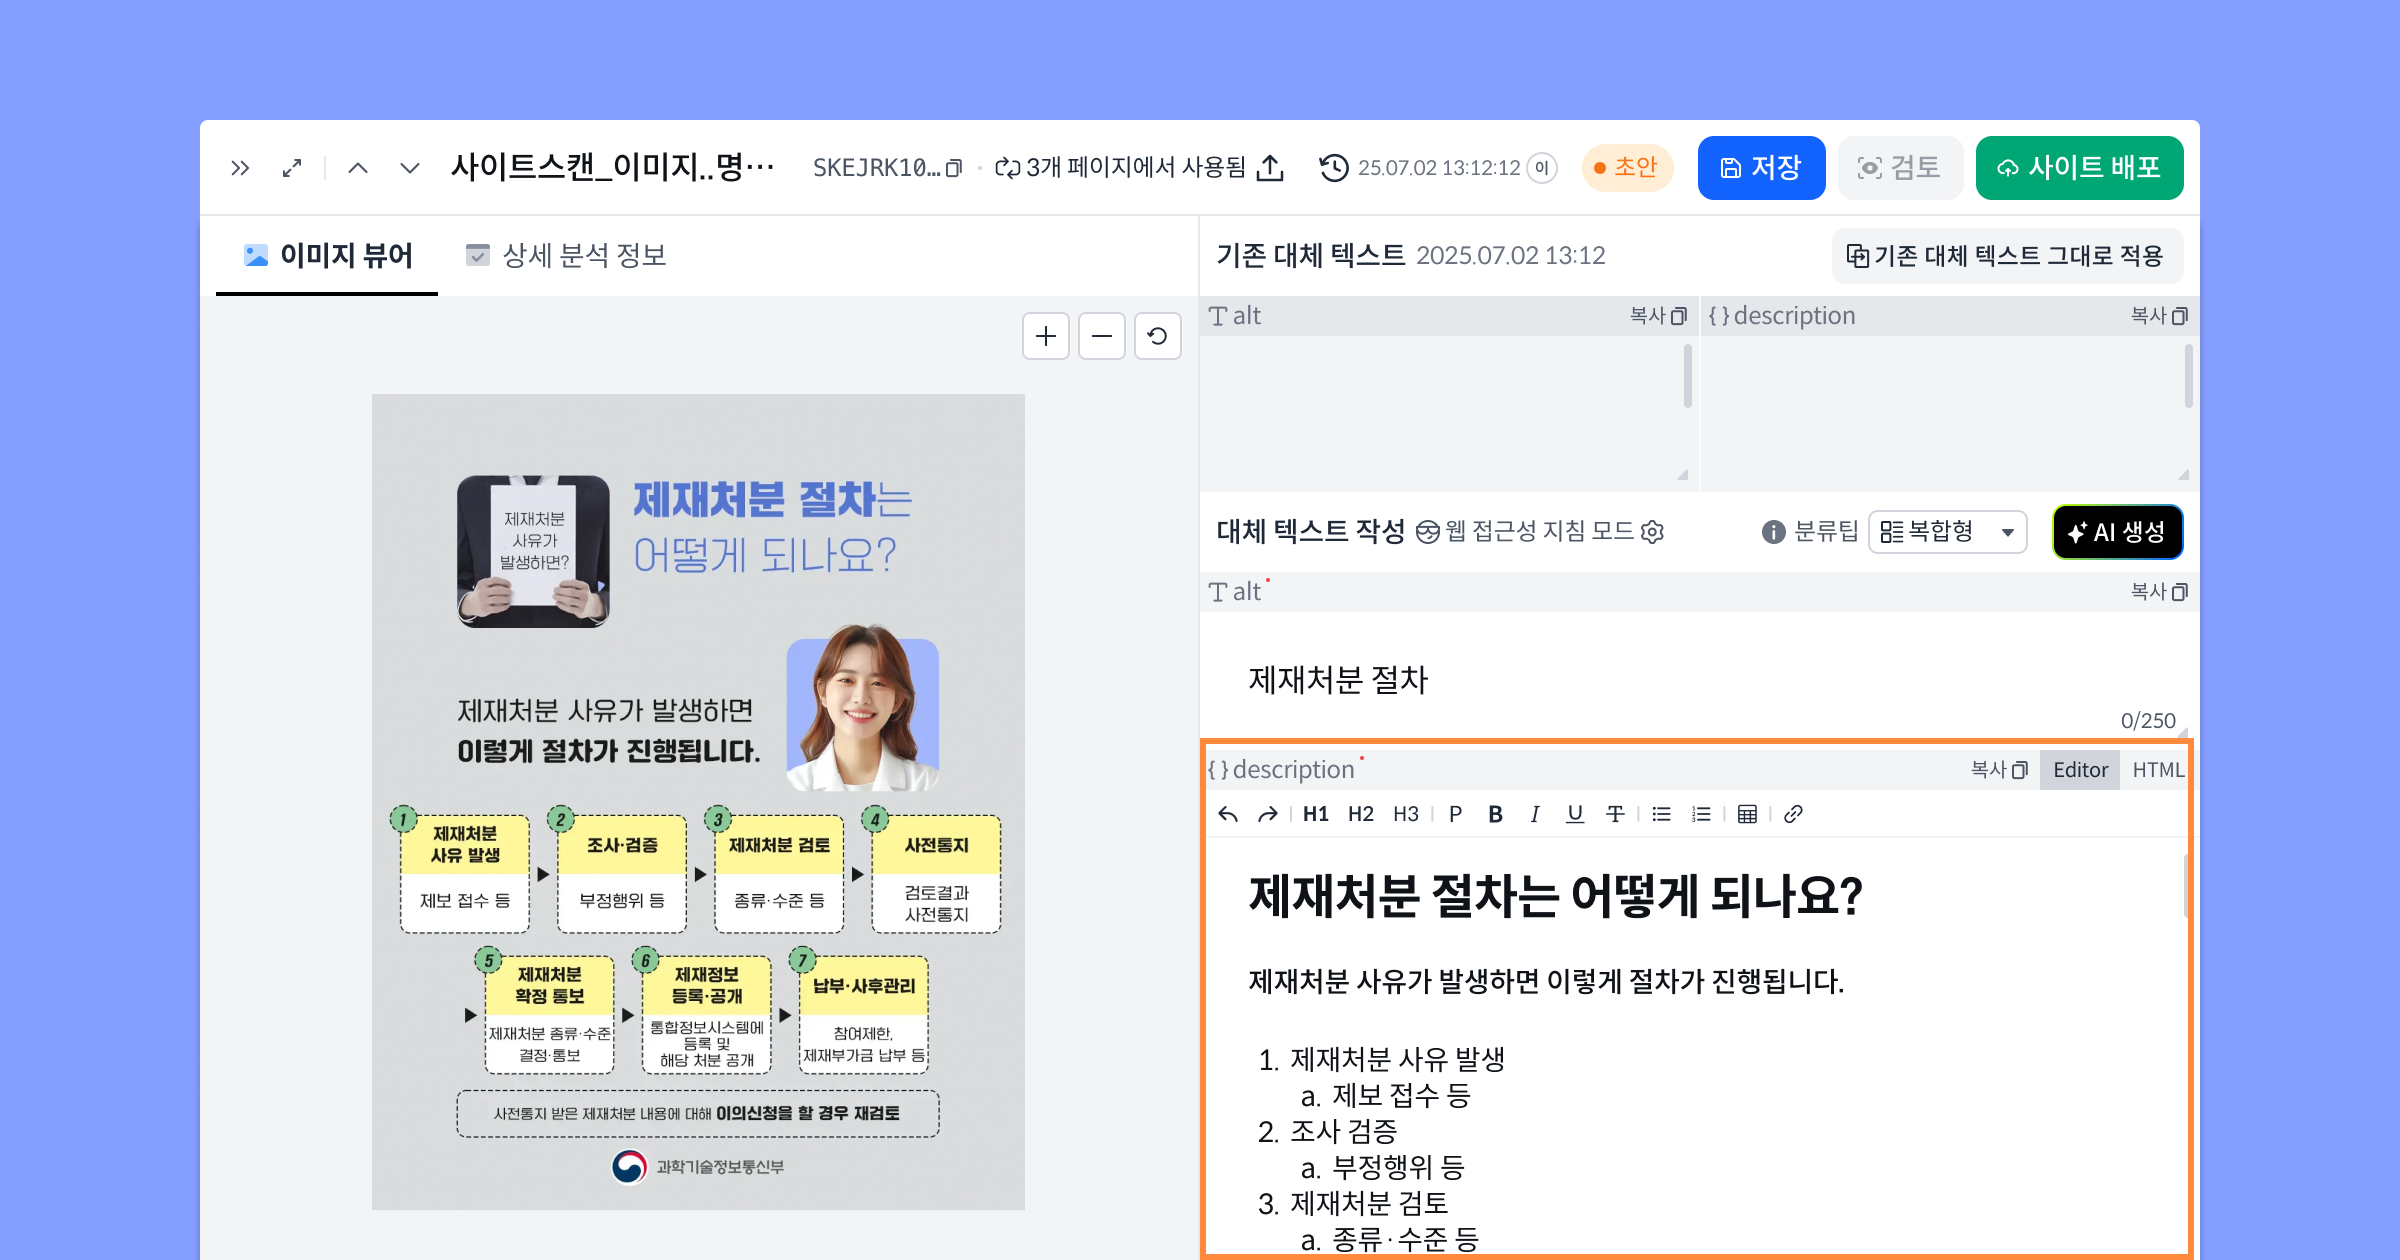This screenshot has width=2400, height=1260.
Task: Click the '제보 접수 등' sub-item
Action: pos(1402,1096)
